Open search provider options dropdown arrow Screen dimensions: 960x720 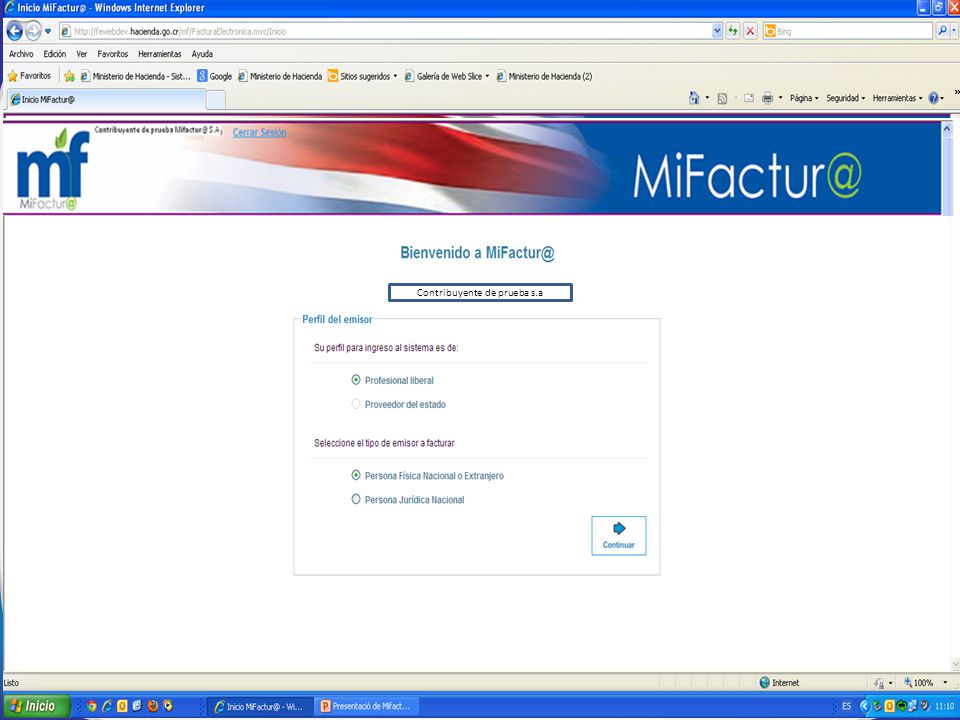pos(954,31)
